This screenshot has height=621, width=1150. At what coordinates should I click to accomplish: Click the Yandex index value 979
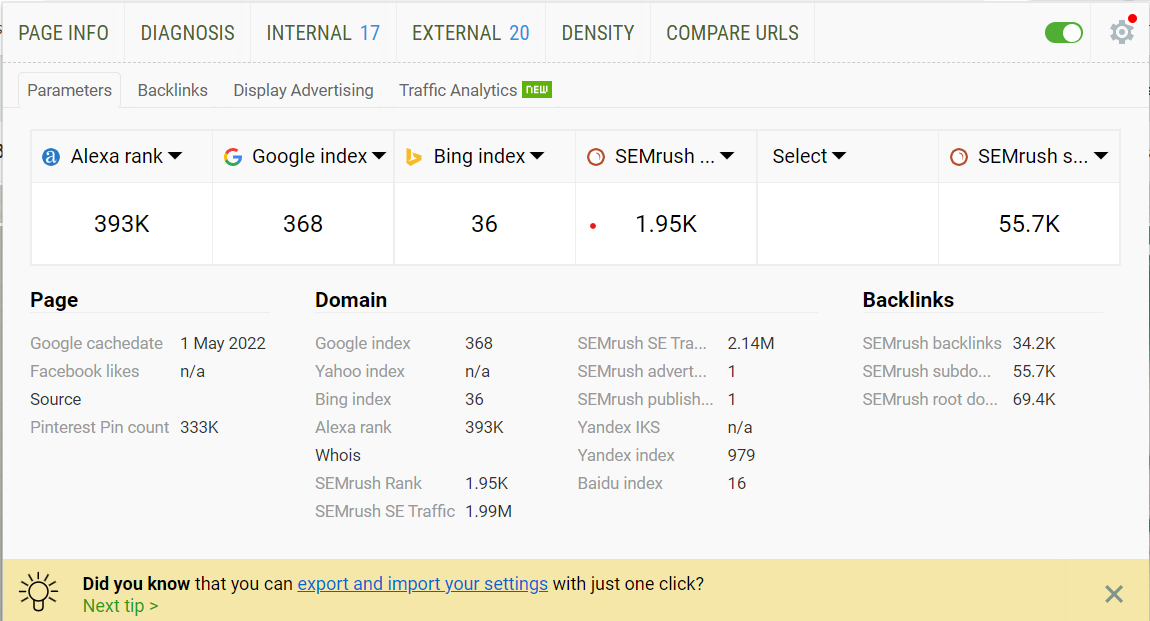pos(741,455)
